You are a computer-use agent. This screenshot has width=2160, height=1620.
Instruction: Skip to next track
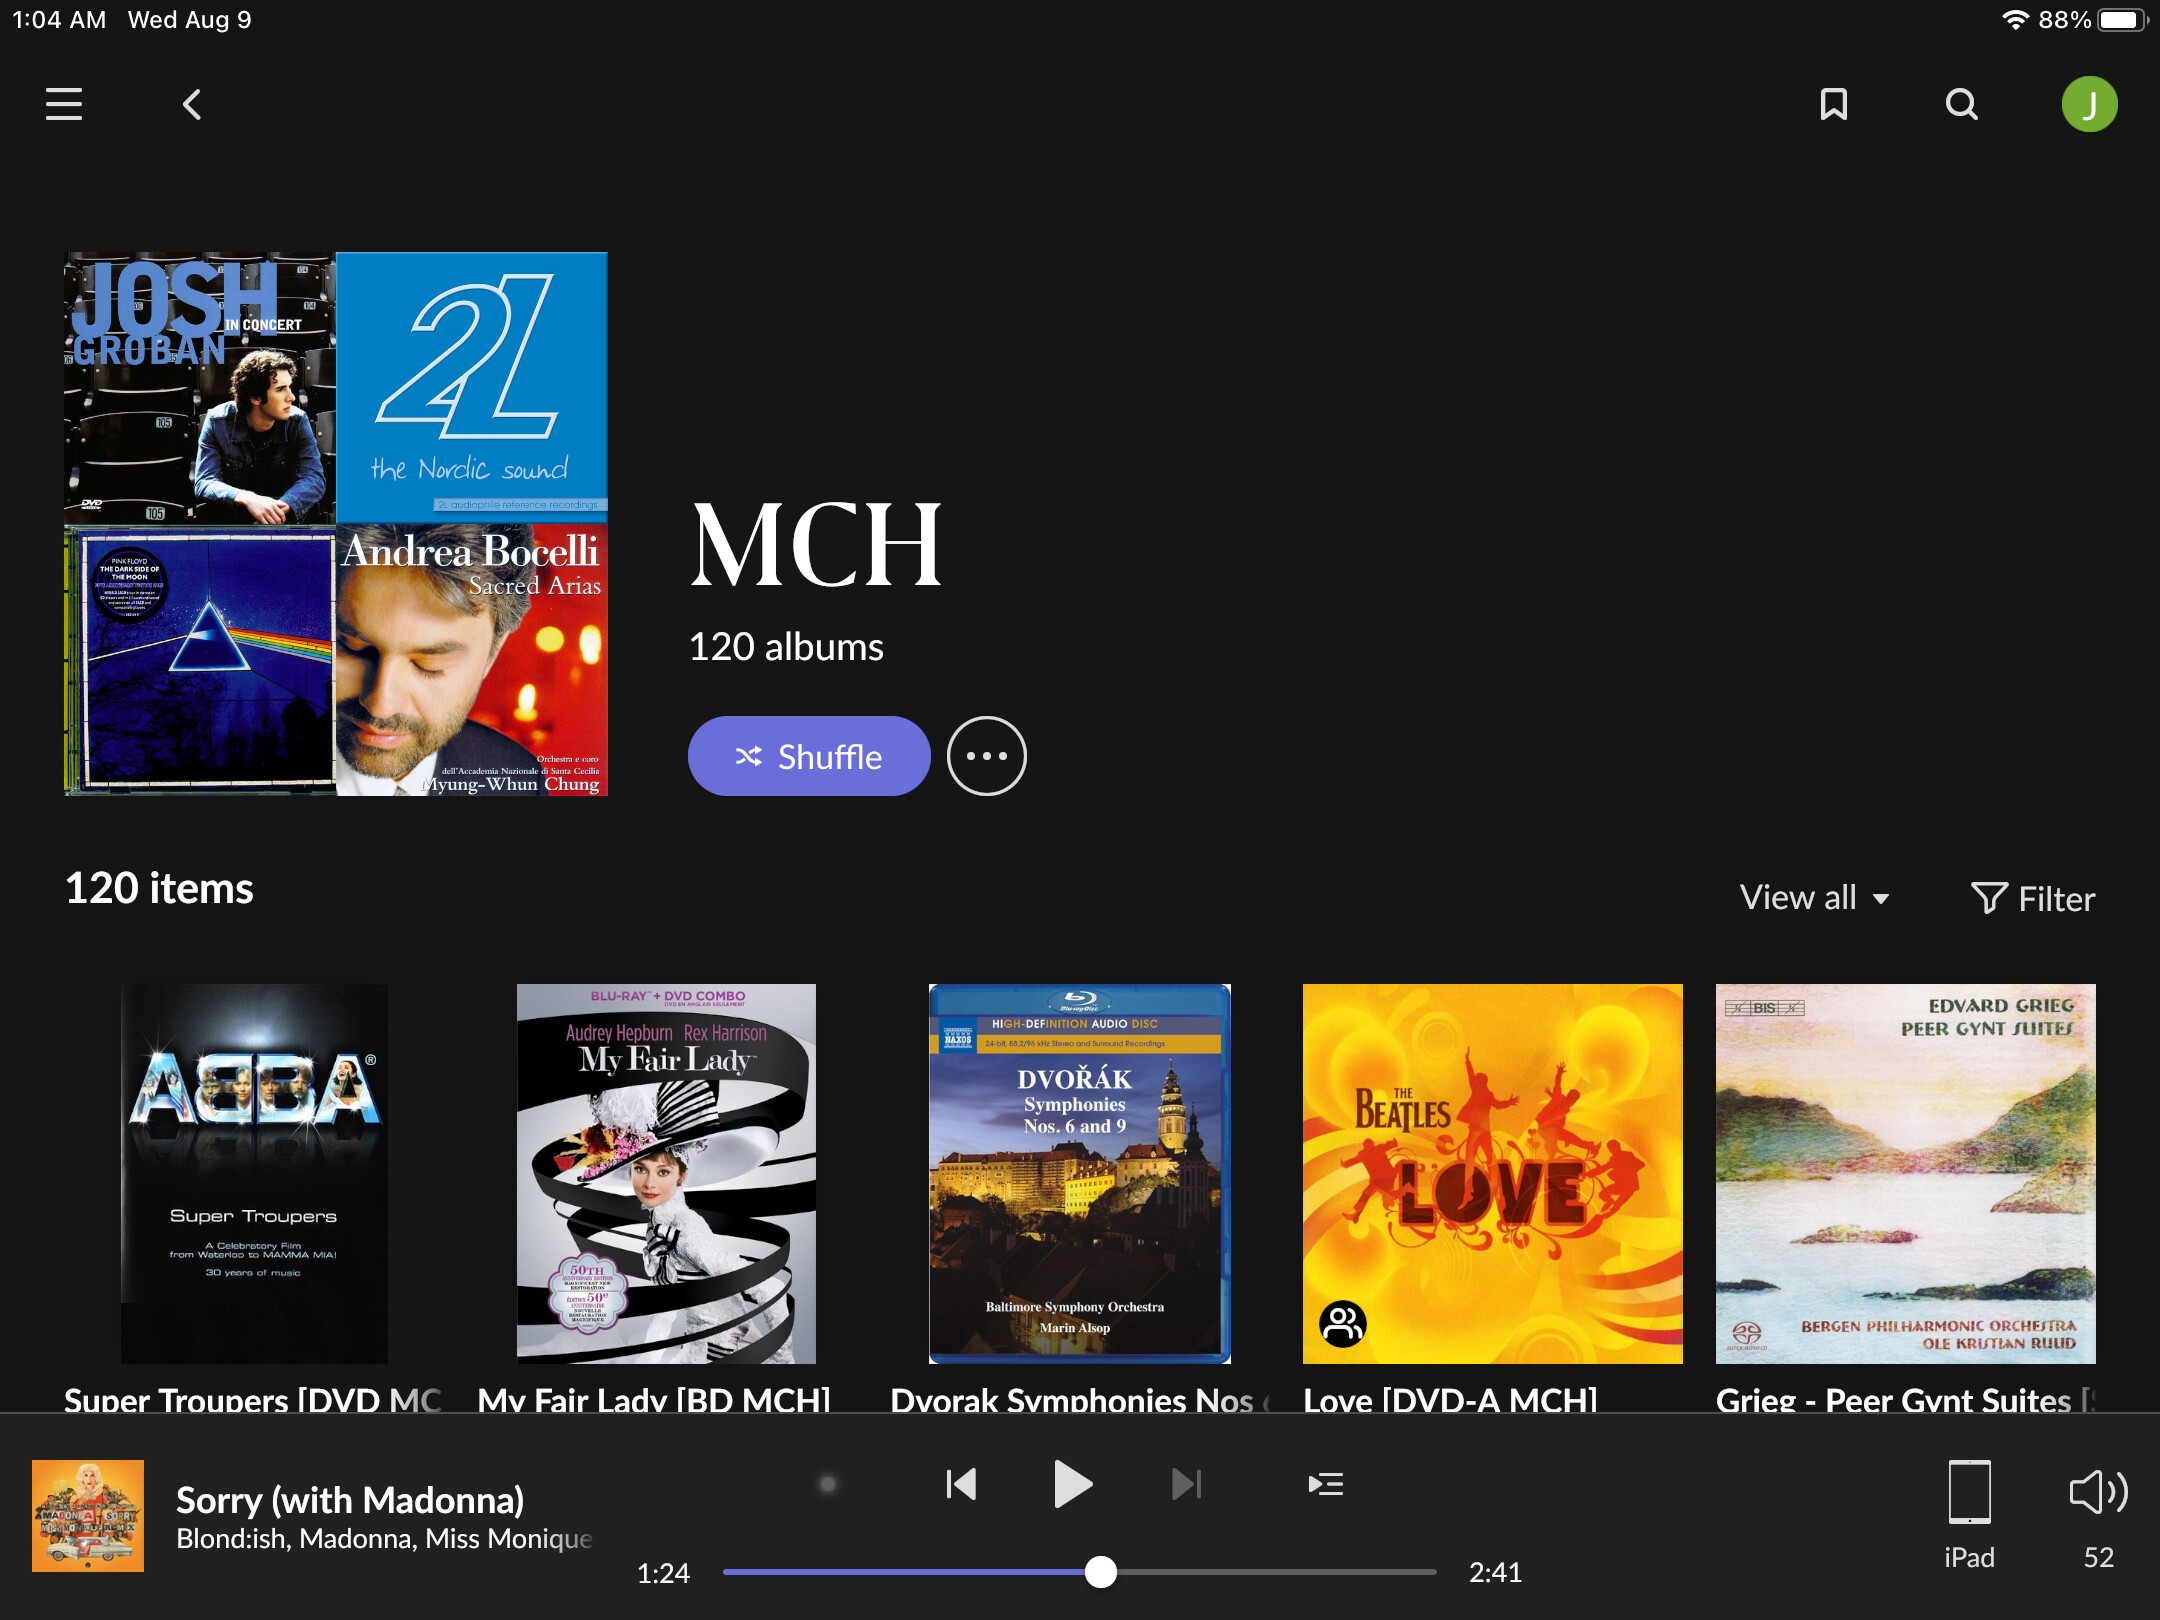[1186, 1484]
